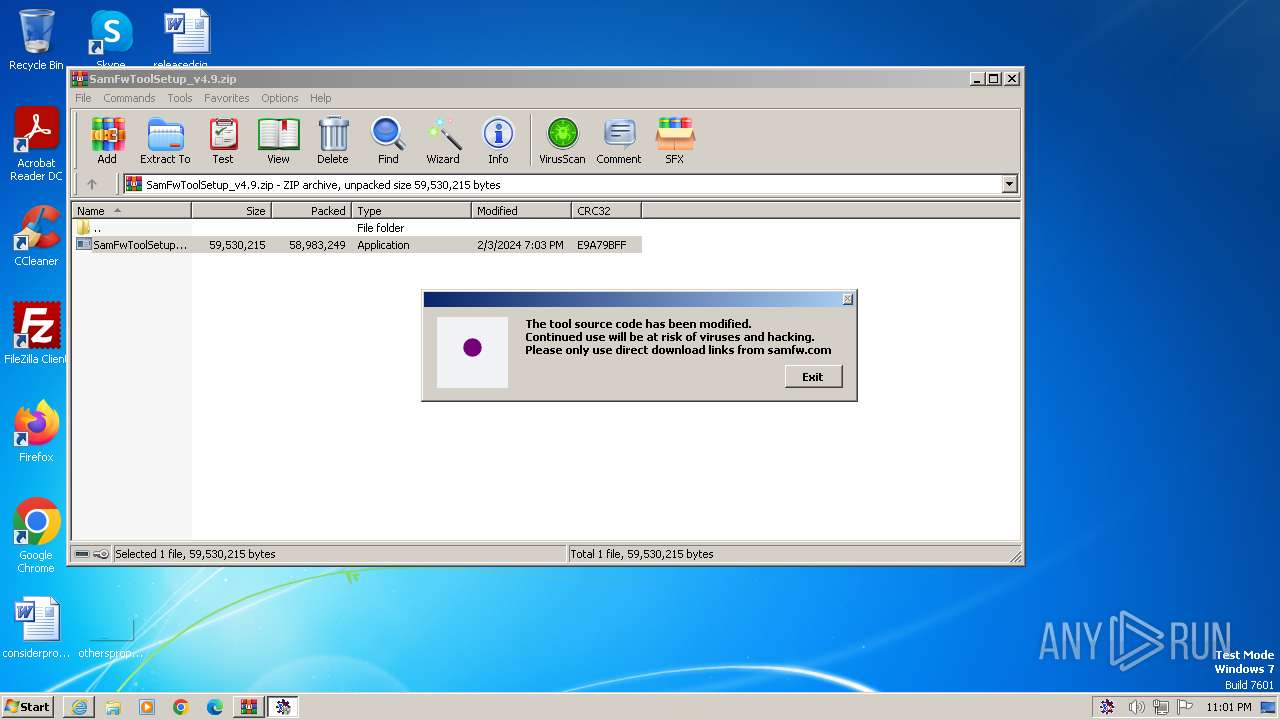Click the purple dot image in dialog
1280x720 pixels.
point(472,347)
